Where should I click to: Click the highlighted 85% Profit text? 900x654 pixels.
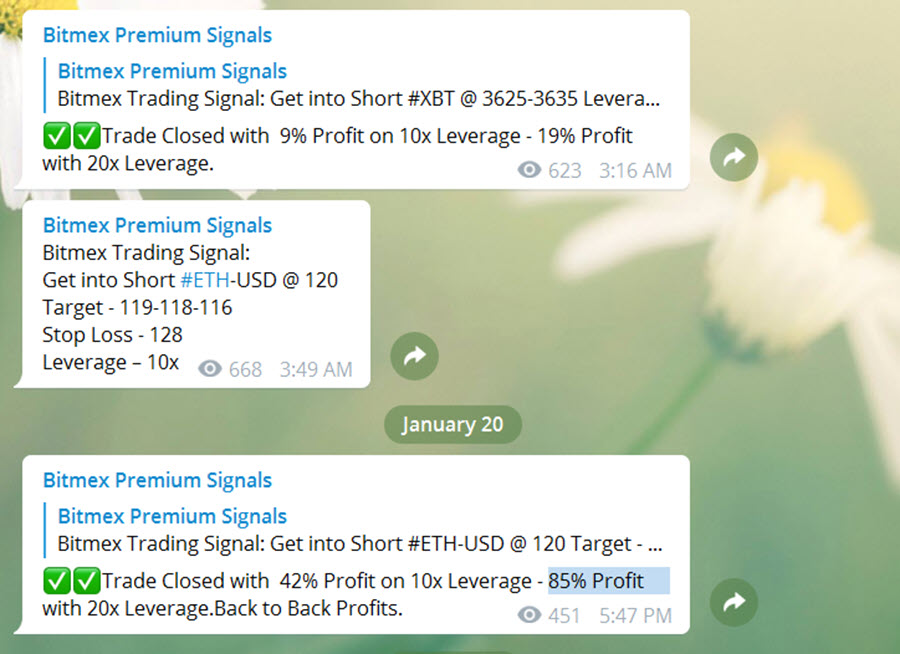click(608, 581)
